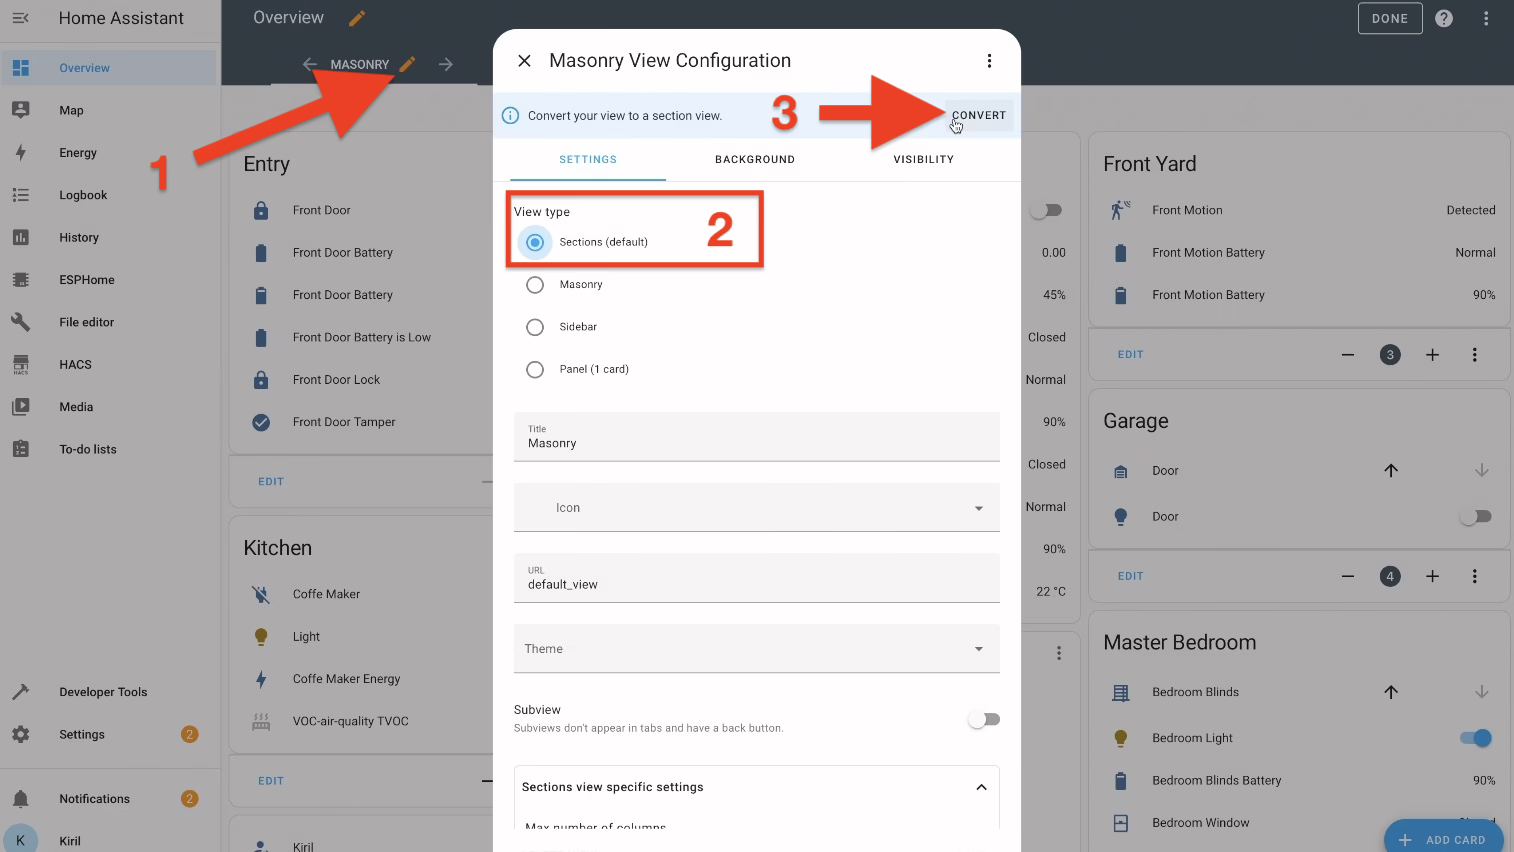Click EDIT on the Entry card
Image resolution: width=1514 pixels, height=852 pixels.
pos(271,482)
